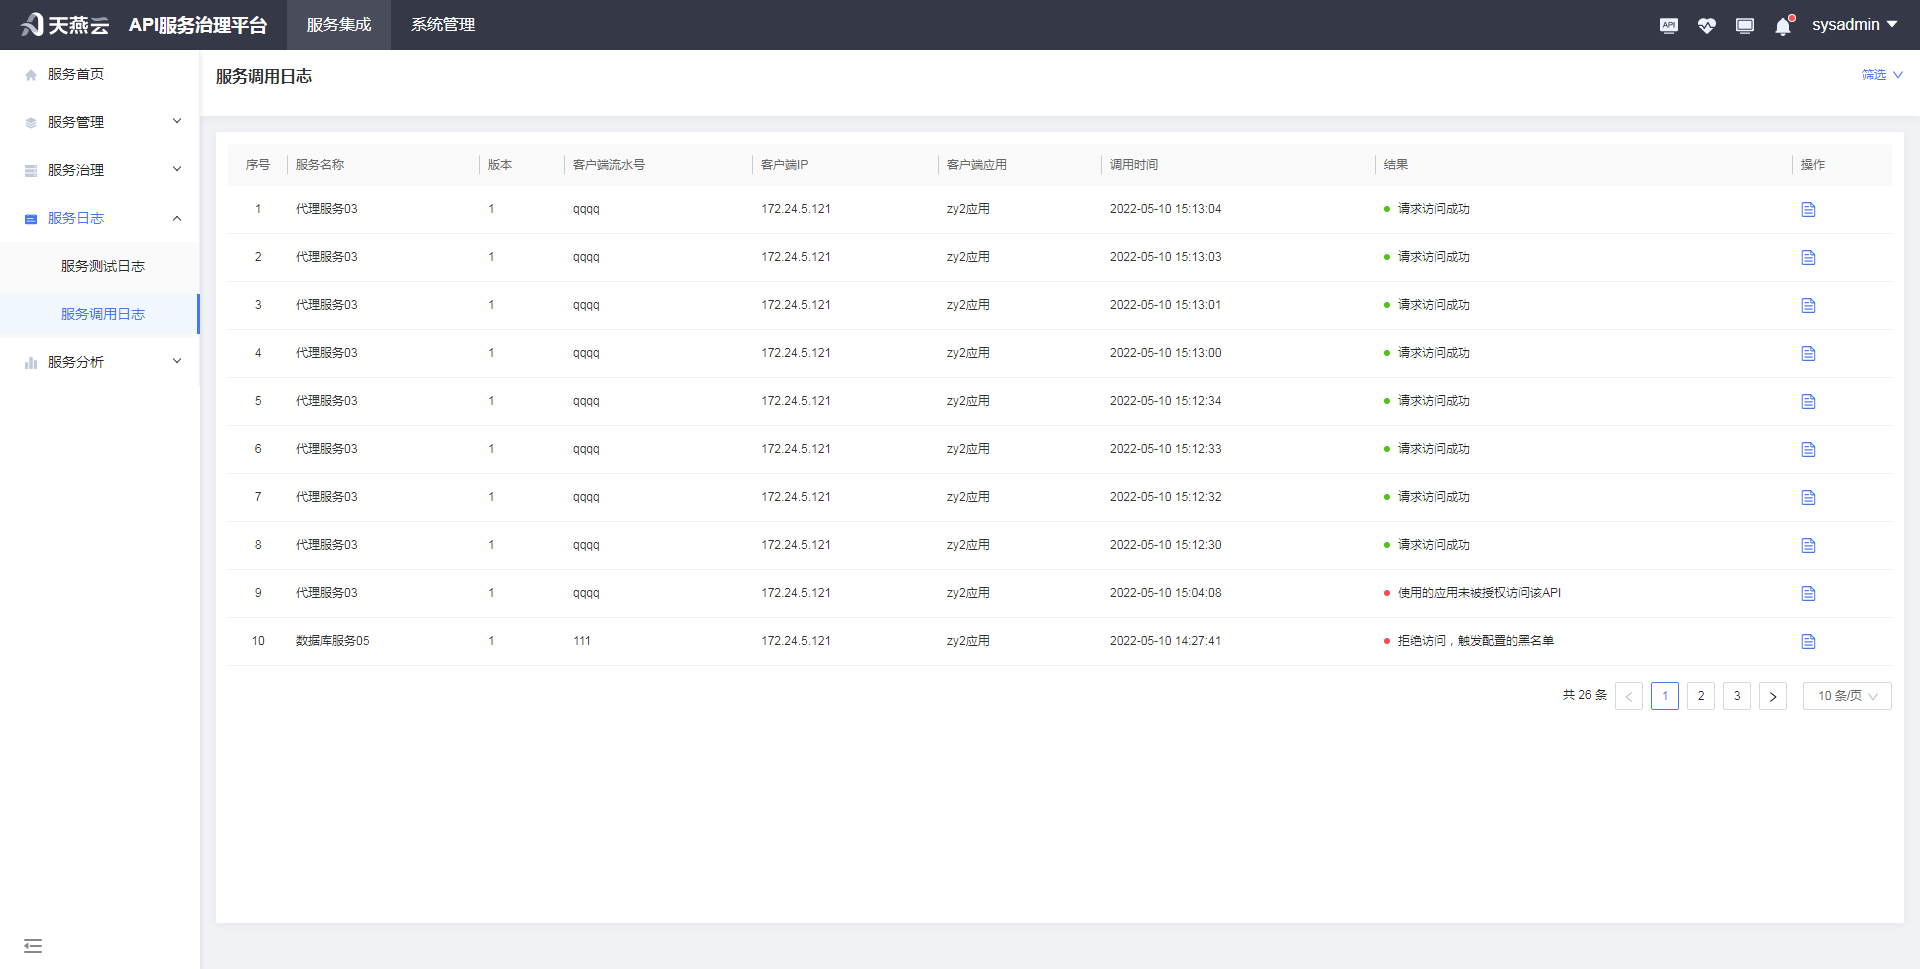This screenshot has width=1920, height=969.
Task: Open log details for 数据库服务05 row
Action: [1808, 641]
